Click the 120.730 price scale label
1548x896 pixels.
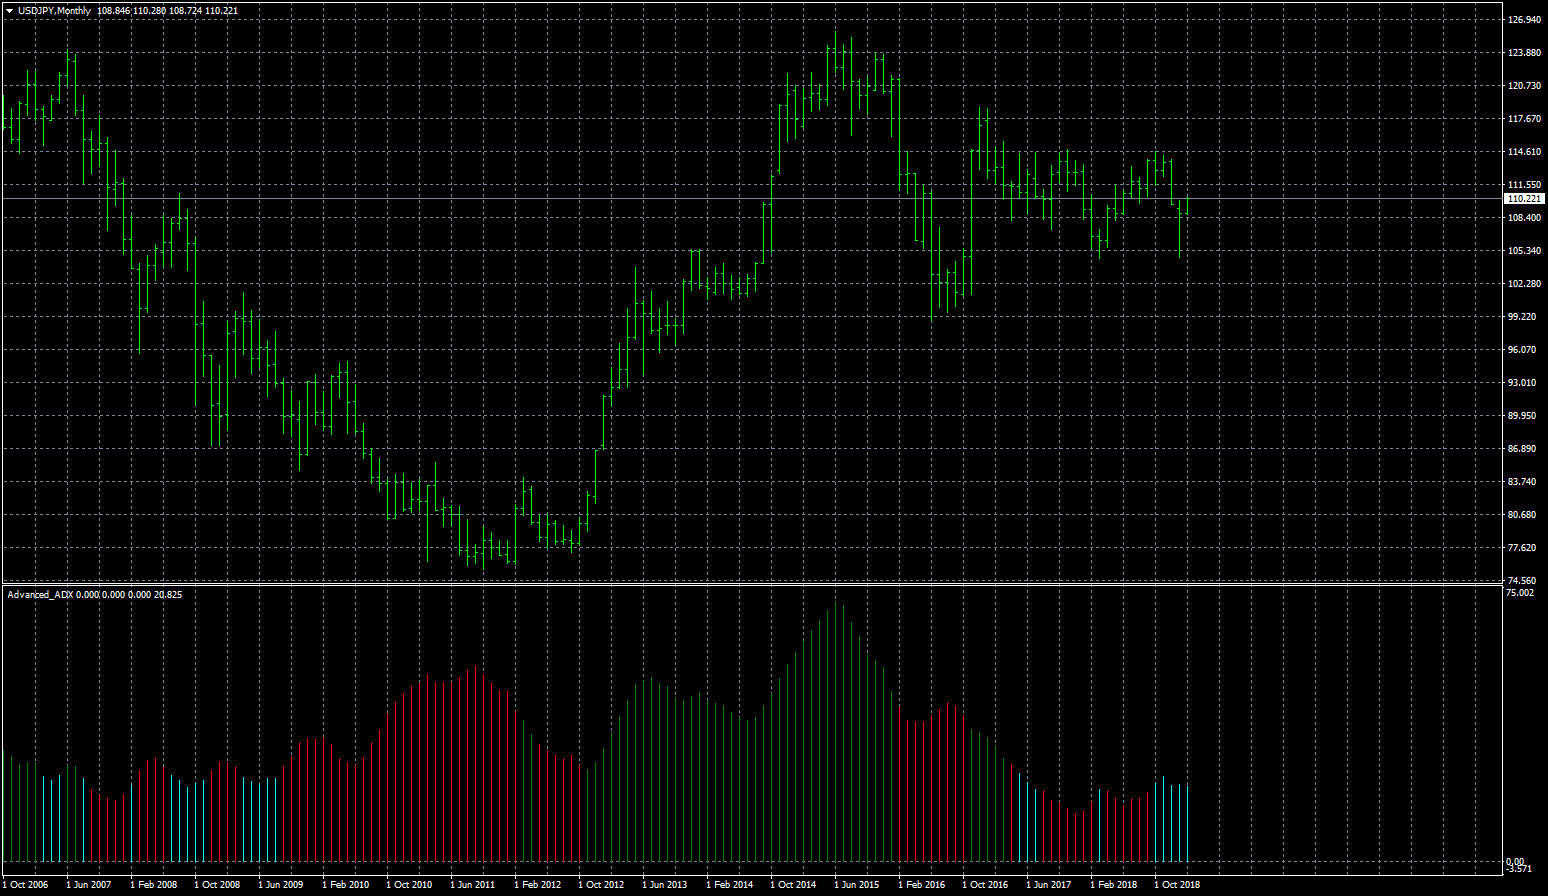pos(1524,86)
